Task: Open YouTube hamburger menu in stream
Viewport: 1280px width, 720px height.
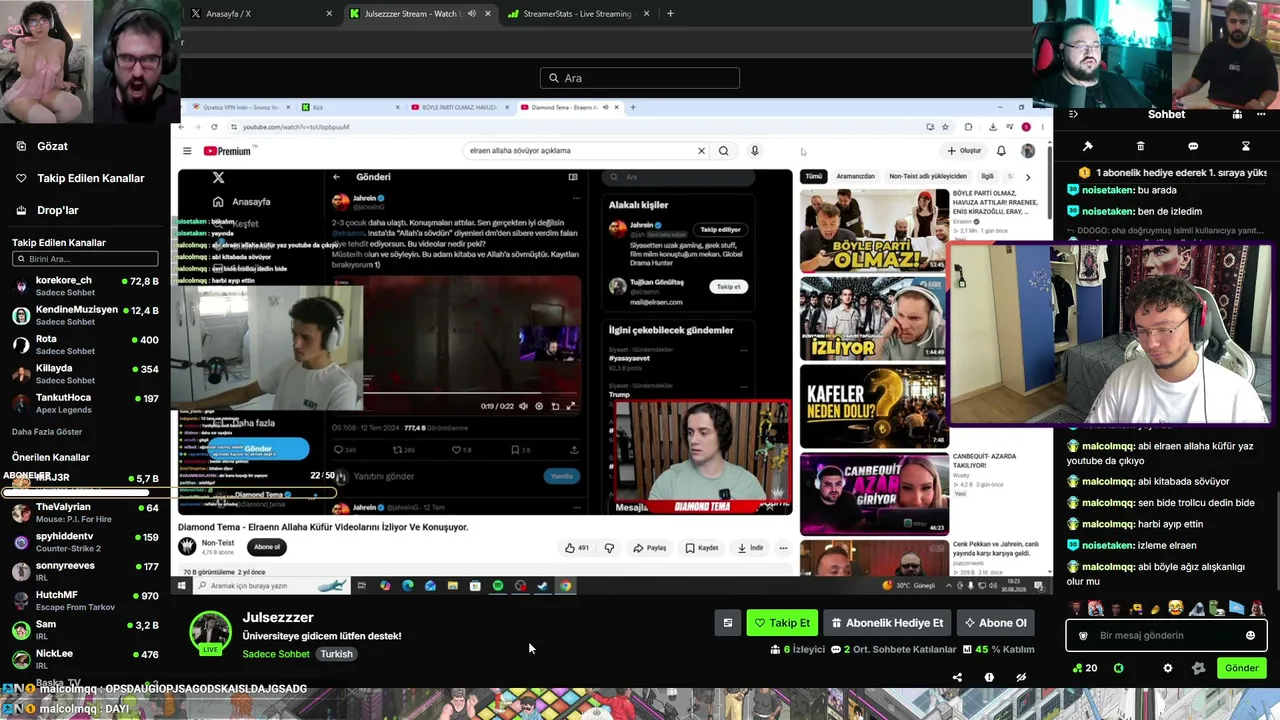Action: tap(187, 151)
